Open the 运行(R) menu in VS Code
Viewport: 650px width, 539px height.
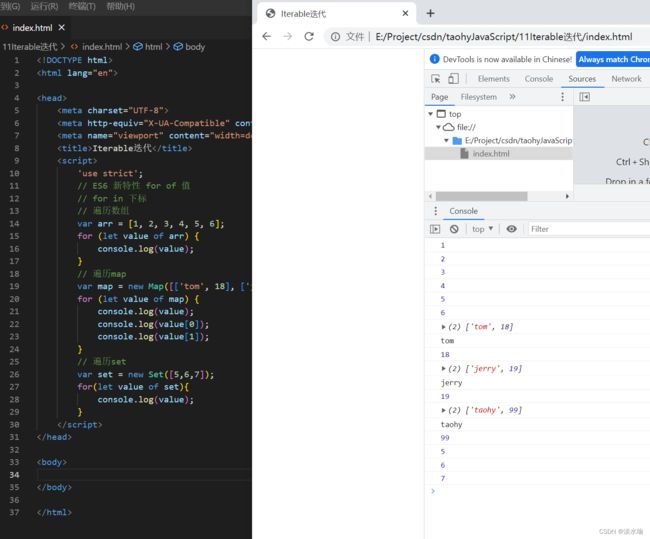point(44,6)
